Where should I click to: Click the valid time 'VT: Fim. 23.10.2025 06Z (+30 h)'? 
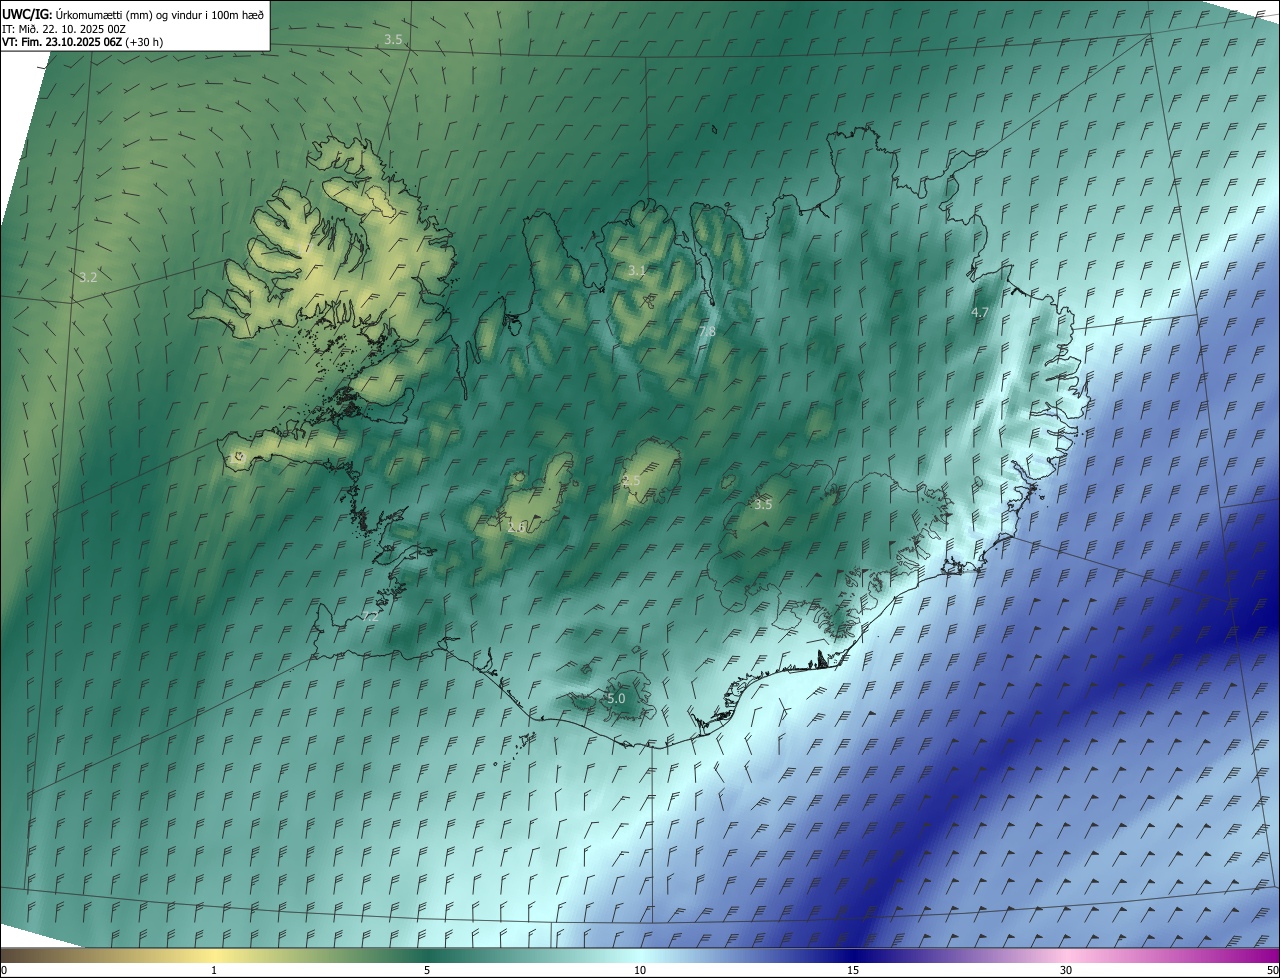83,42
